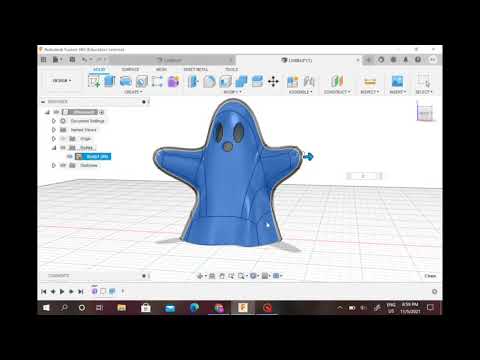Switch to the Solid tab
The image size is (480, 360).
tap(99, 69)
